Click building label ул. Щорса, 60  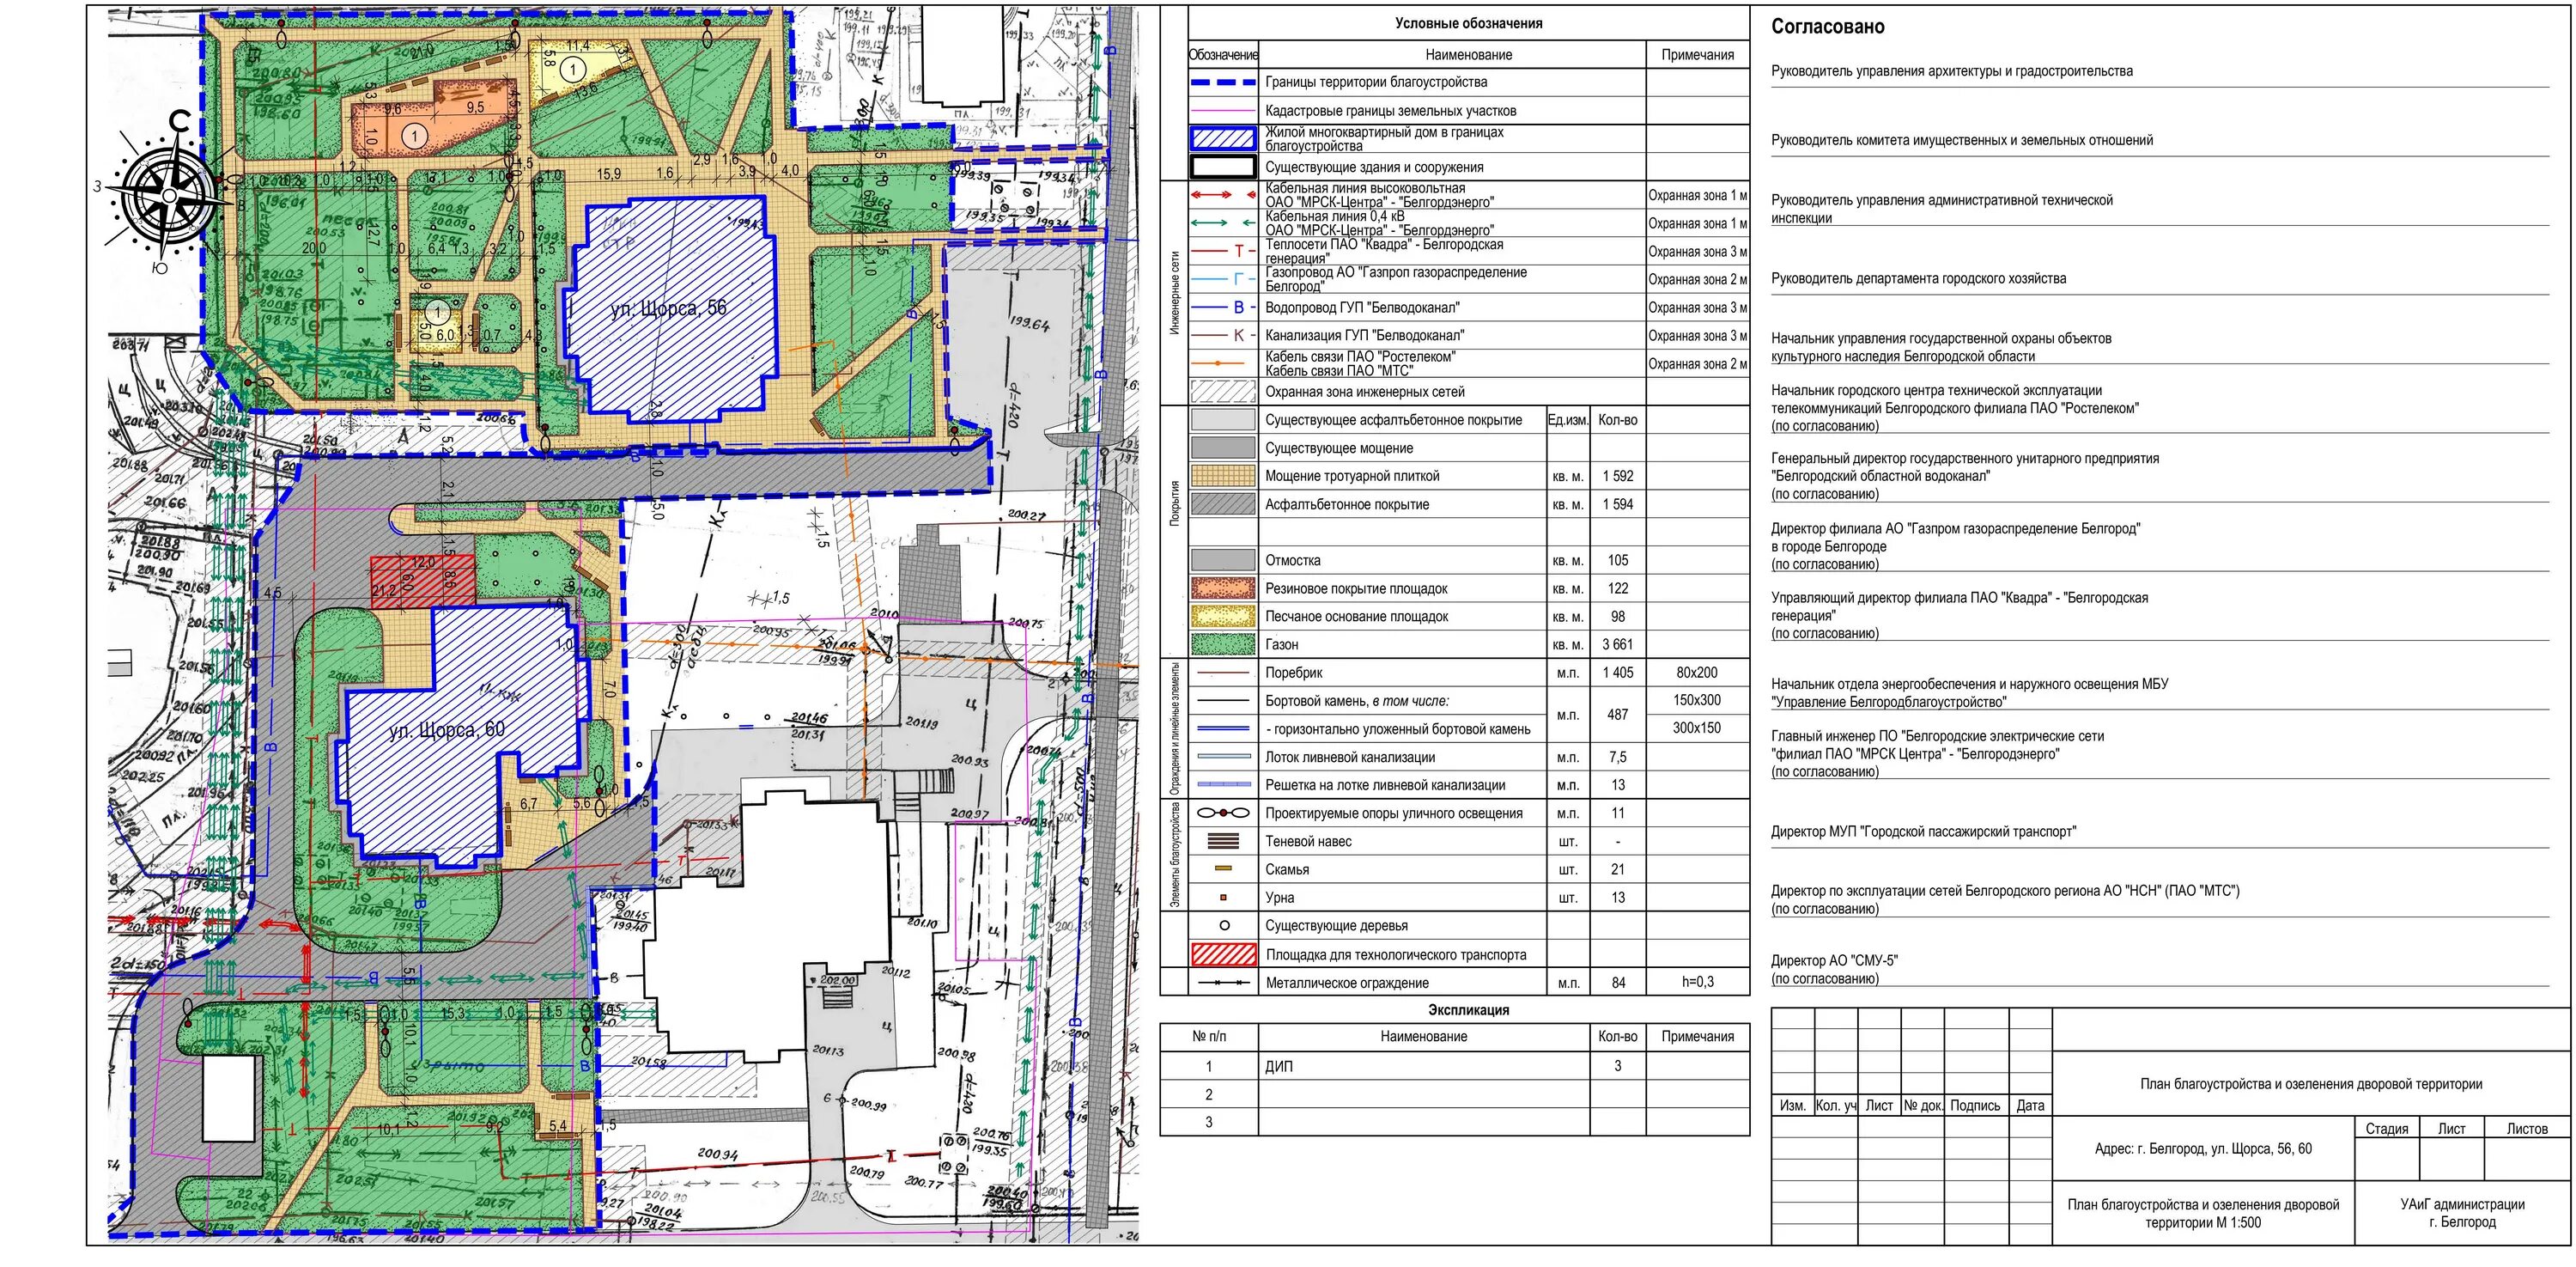[446, 730]
